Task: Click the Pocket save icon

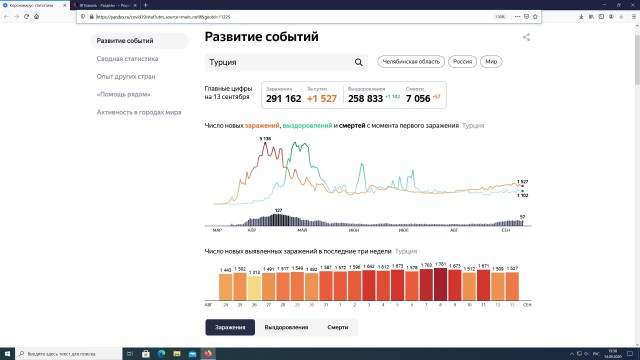Action: [527, 17]
